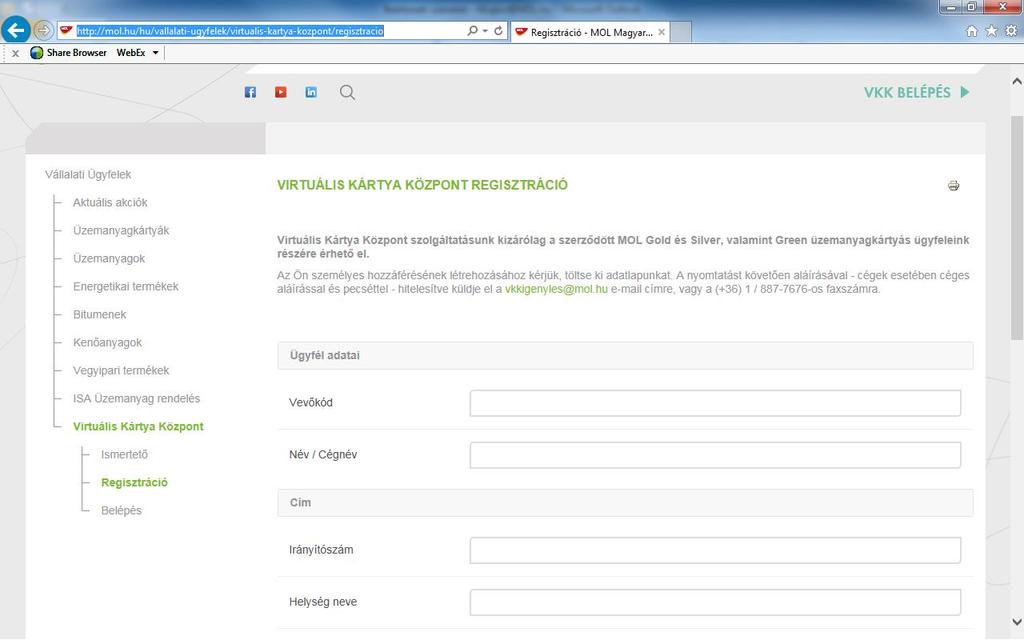Click the Share Browser globe icon

pos(37,52)
